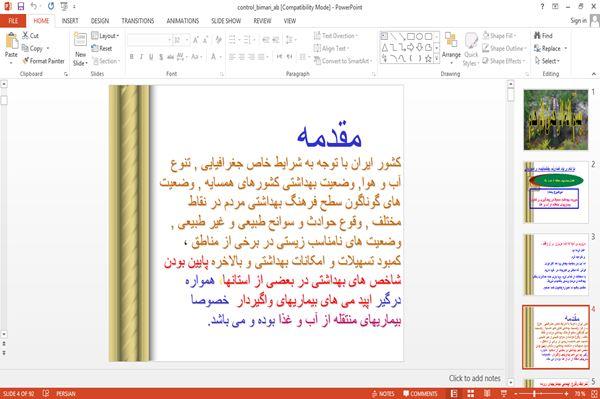Image resolution: width=600 pixels, height=399 pixels.
Task: Toggle the Notes pane in status bar
Action: [x=383, y=393]
